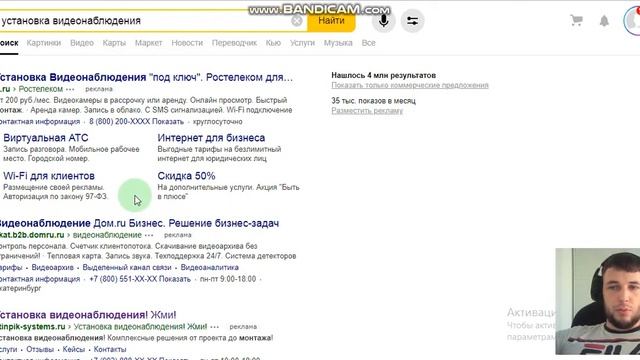Open the Видеонаблюдение Дом.ru Бизнес result title
The width and height of the screenshot is (640, 360).
pos(139,223)
